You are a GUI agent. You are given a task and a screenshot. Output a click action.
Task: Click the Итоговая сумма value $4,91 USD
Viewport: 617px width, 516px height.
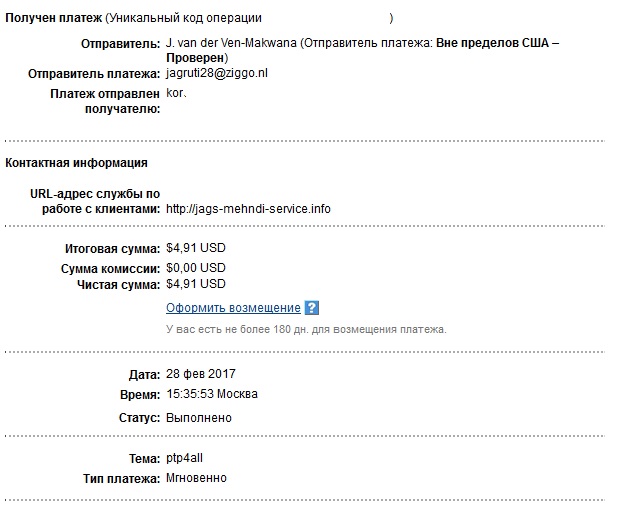[x=196, y=248]
